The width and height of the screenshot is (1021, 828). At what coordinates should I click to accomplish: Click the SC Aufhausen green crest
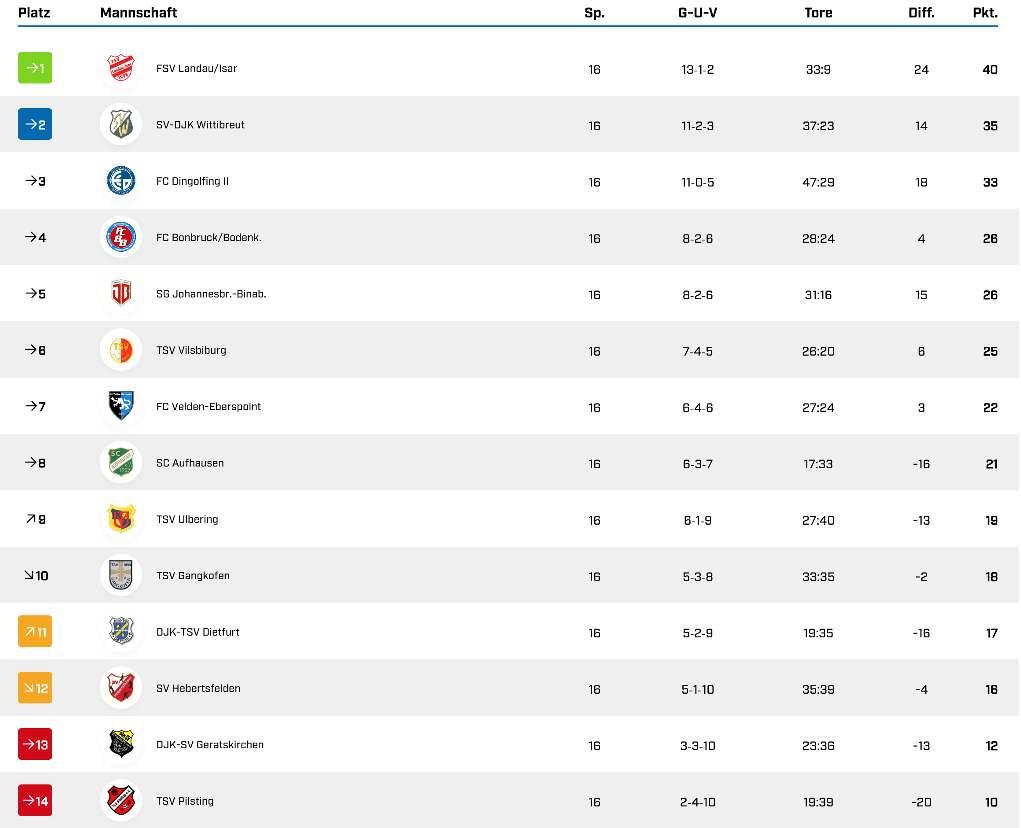121,463
